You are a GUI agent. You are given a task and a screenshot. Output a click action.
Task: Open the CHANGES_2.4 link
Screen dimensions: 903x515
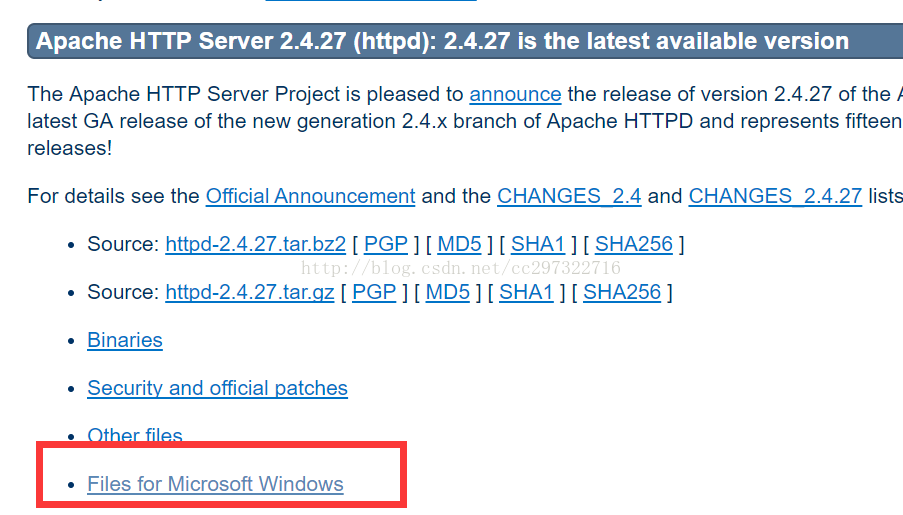pos(569,196)
